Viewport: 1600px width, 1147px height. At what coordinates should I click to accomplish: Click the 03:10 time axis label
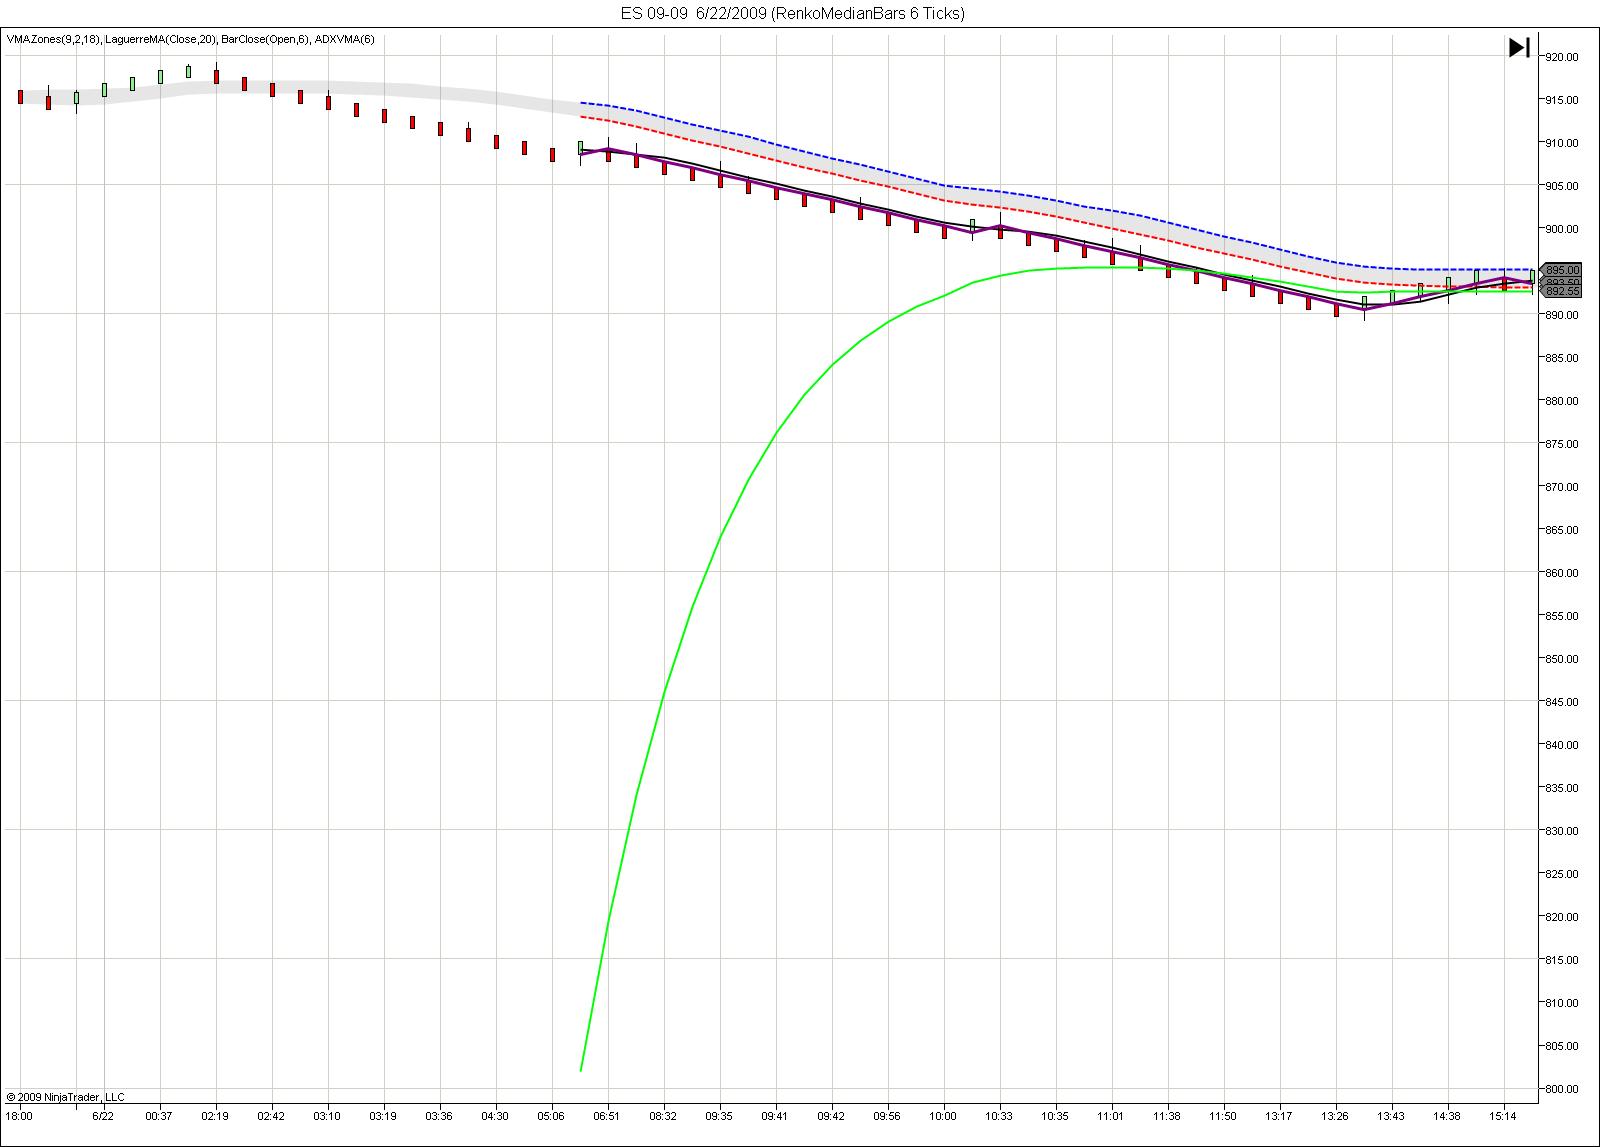point(327,1116)
